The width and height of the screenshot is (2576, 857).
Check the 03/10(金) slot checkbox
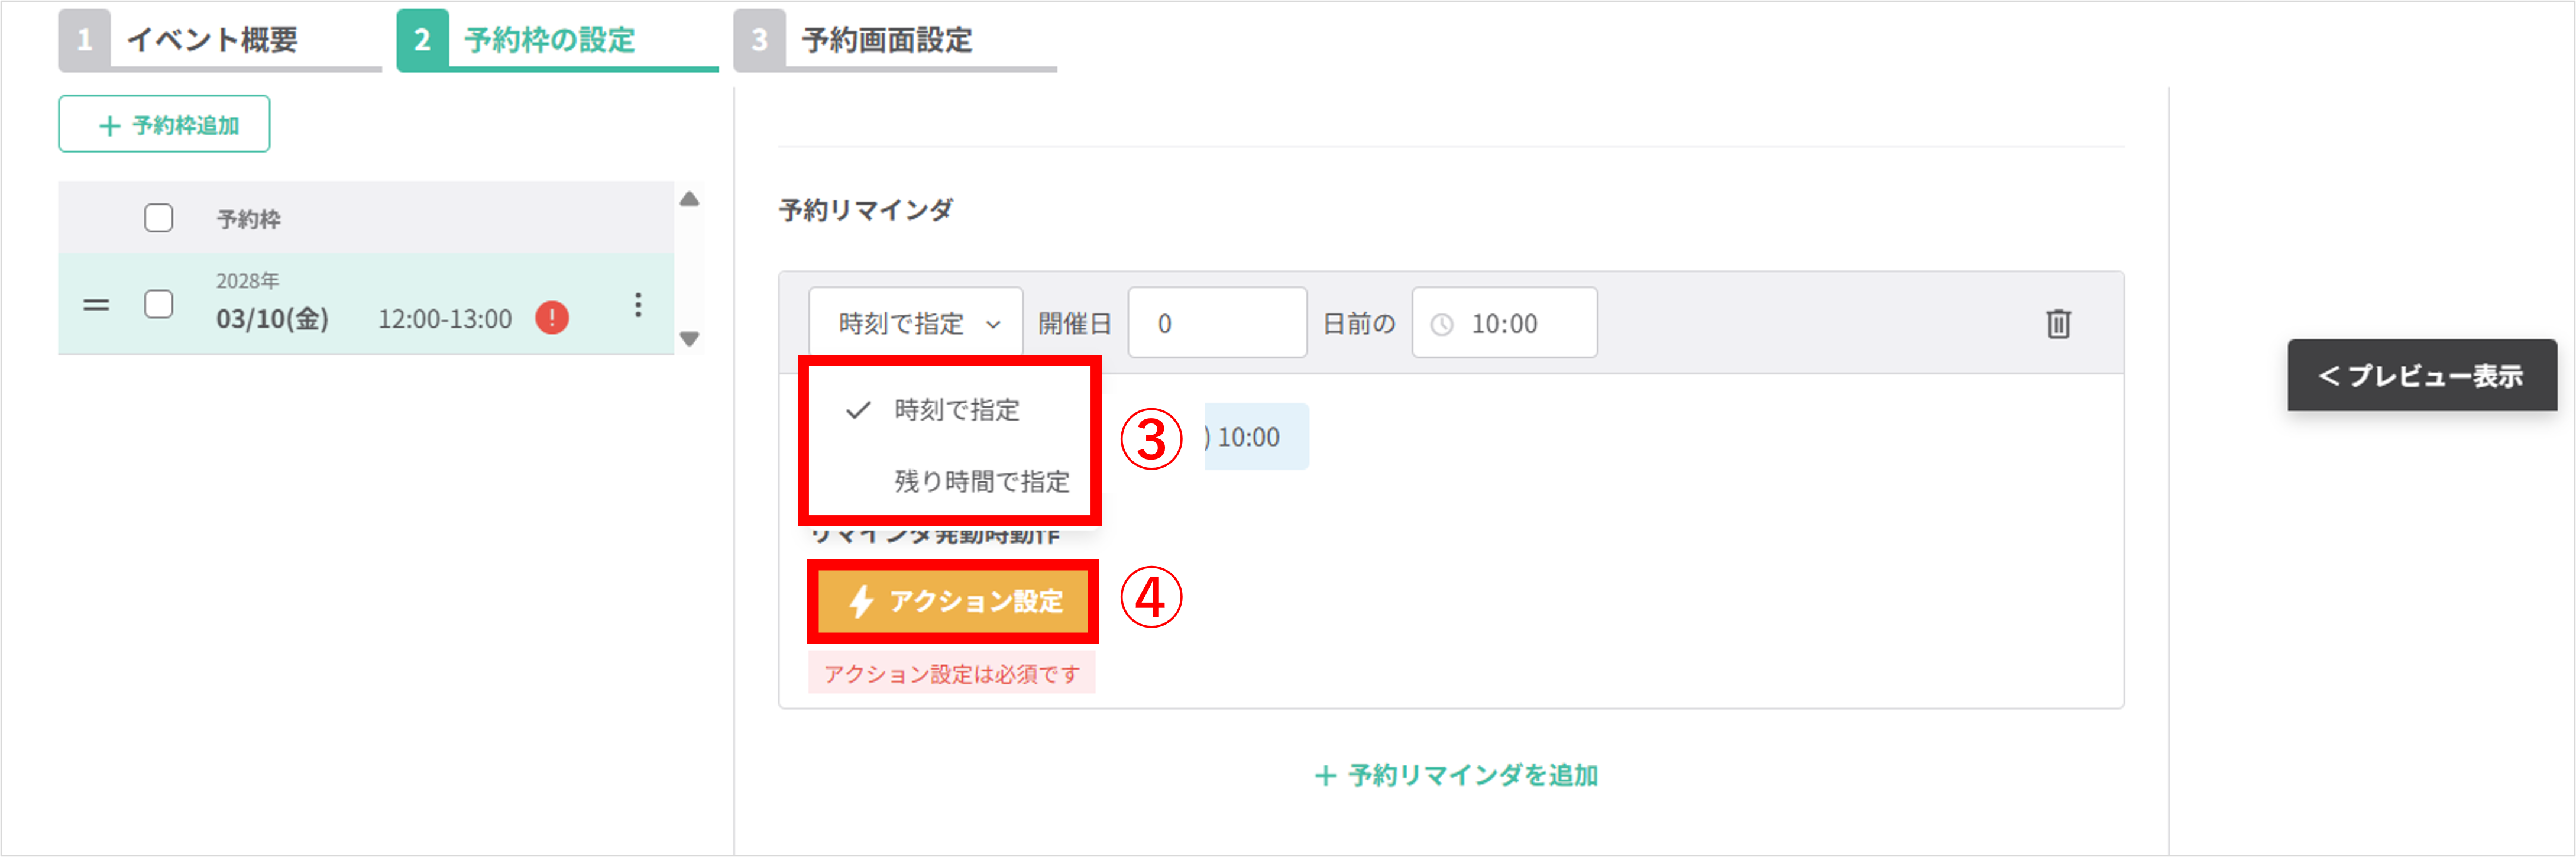(158, 304)
